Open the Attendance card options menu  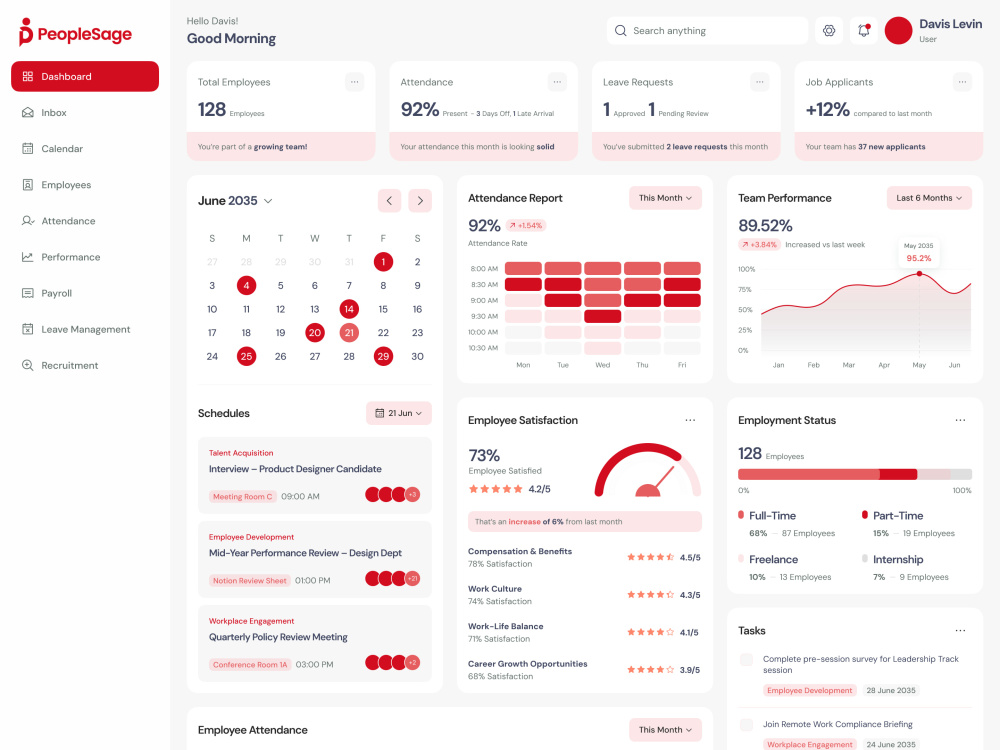(557, 82)
